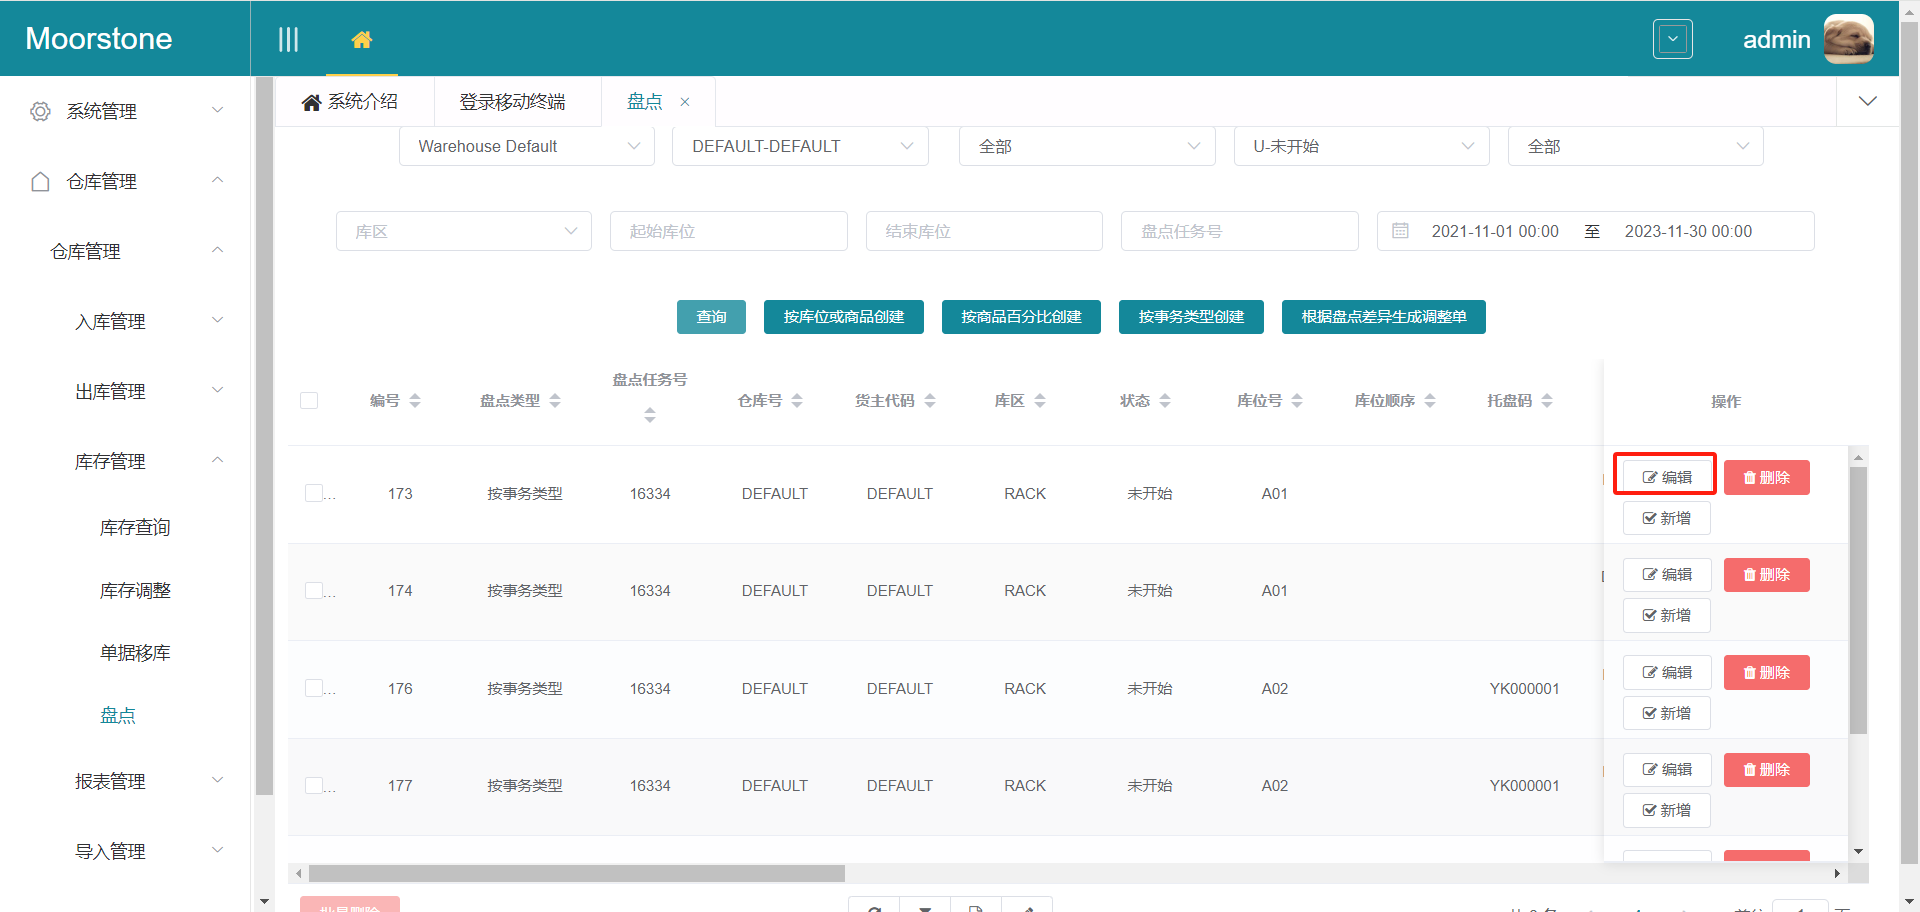Expand the 库区 dropdown filter
1920x912 pixels.
pos(464,231)
